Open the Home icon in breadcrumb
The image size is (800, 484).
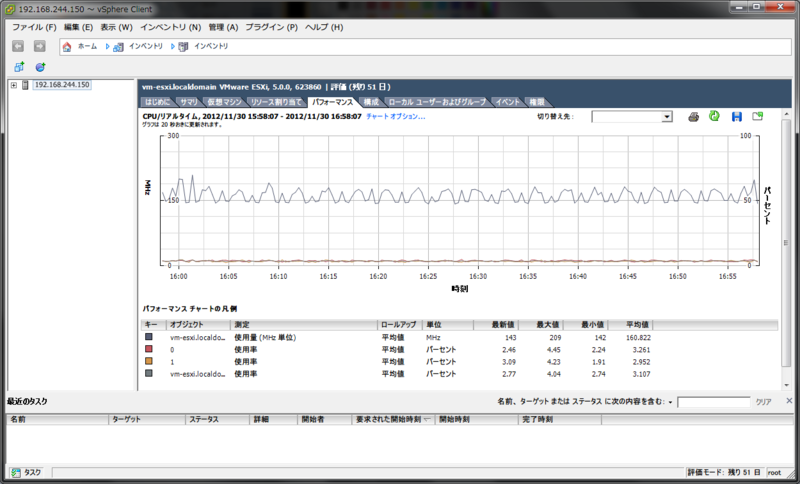(x=67, y=46)
